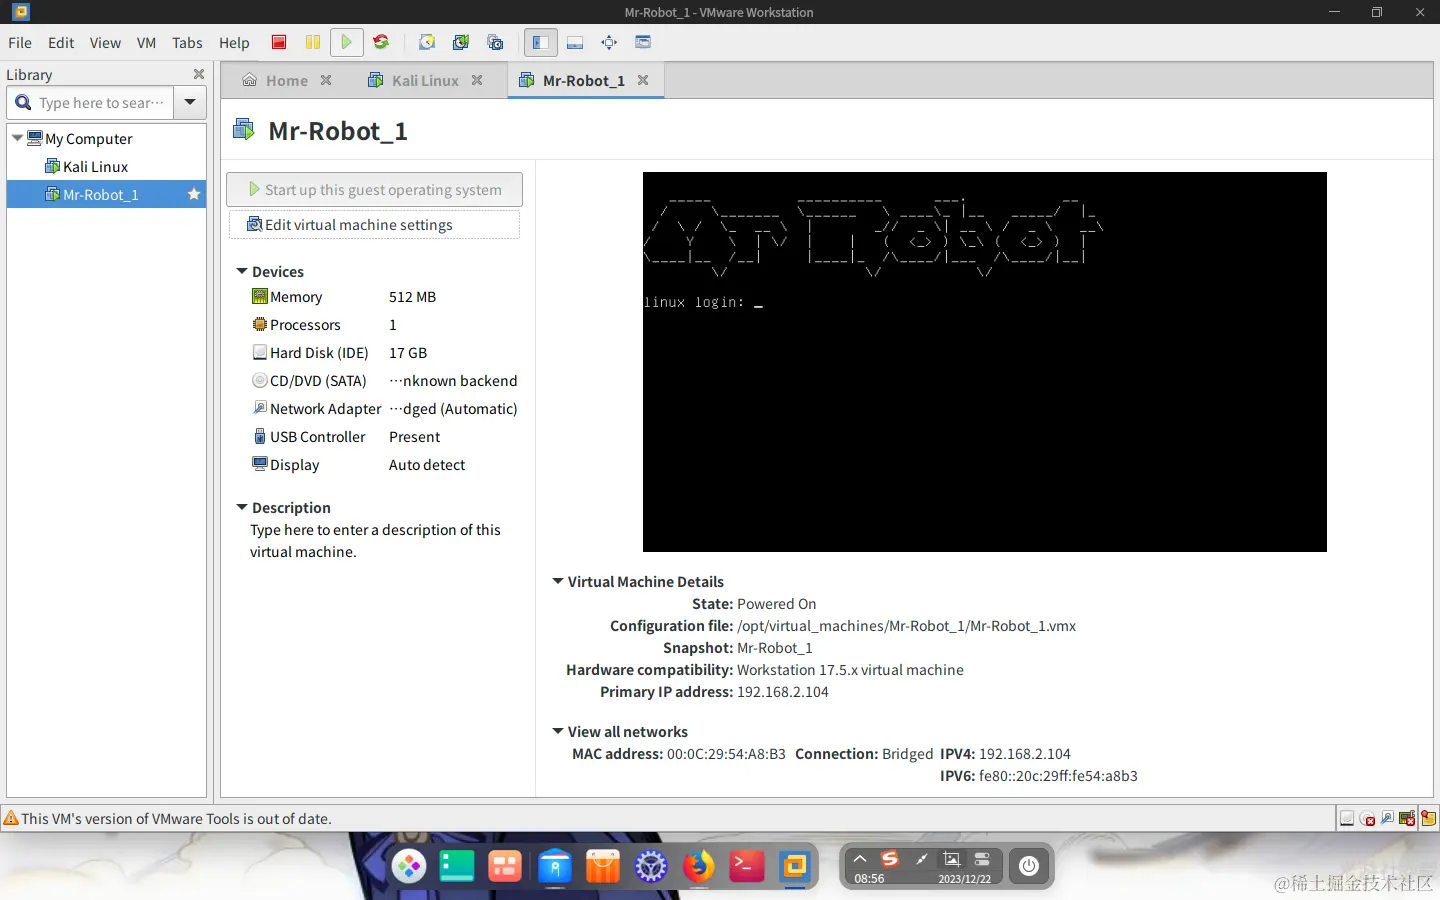The image size is (1440, 900).
Task: Close the Library panel
Action: point(199,74)
